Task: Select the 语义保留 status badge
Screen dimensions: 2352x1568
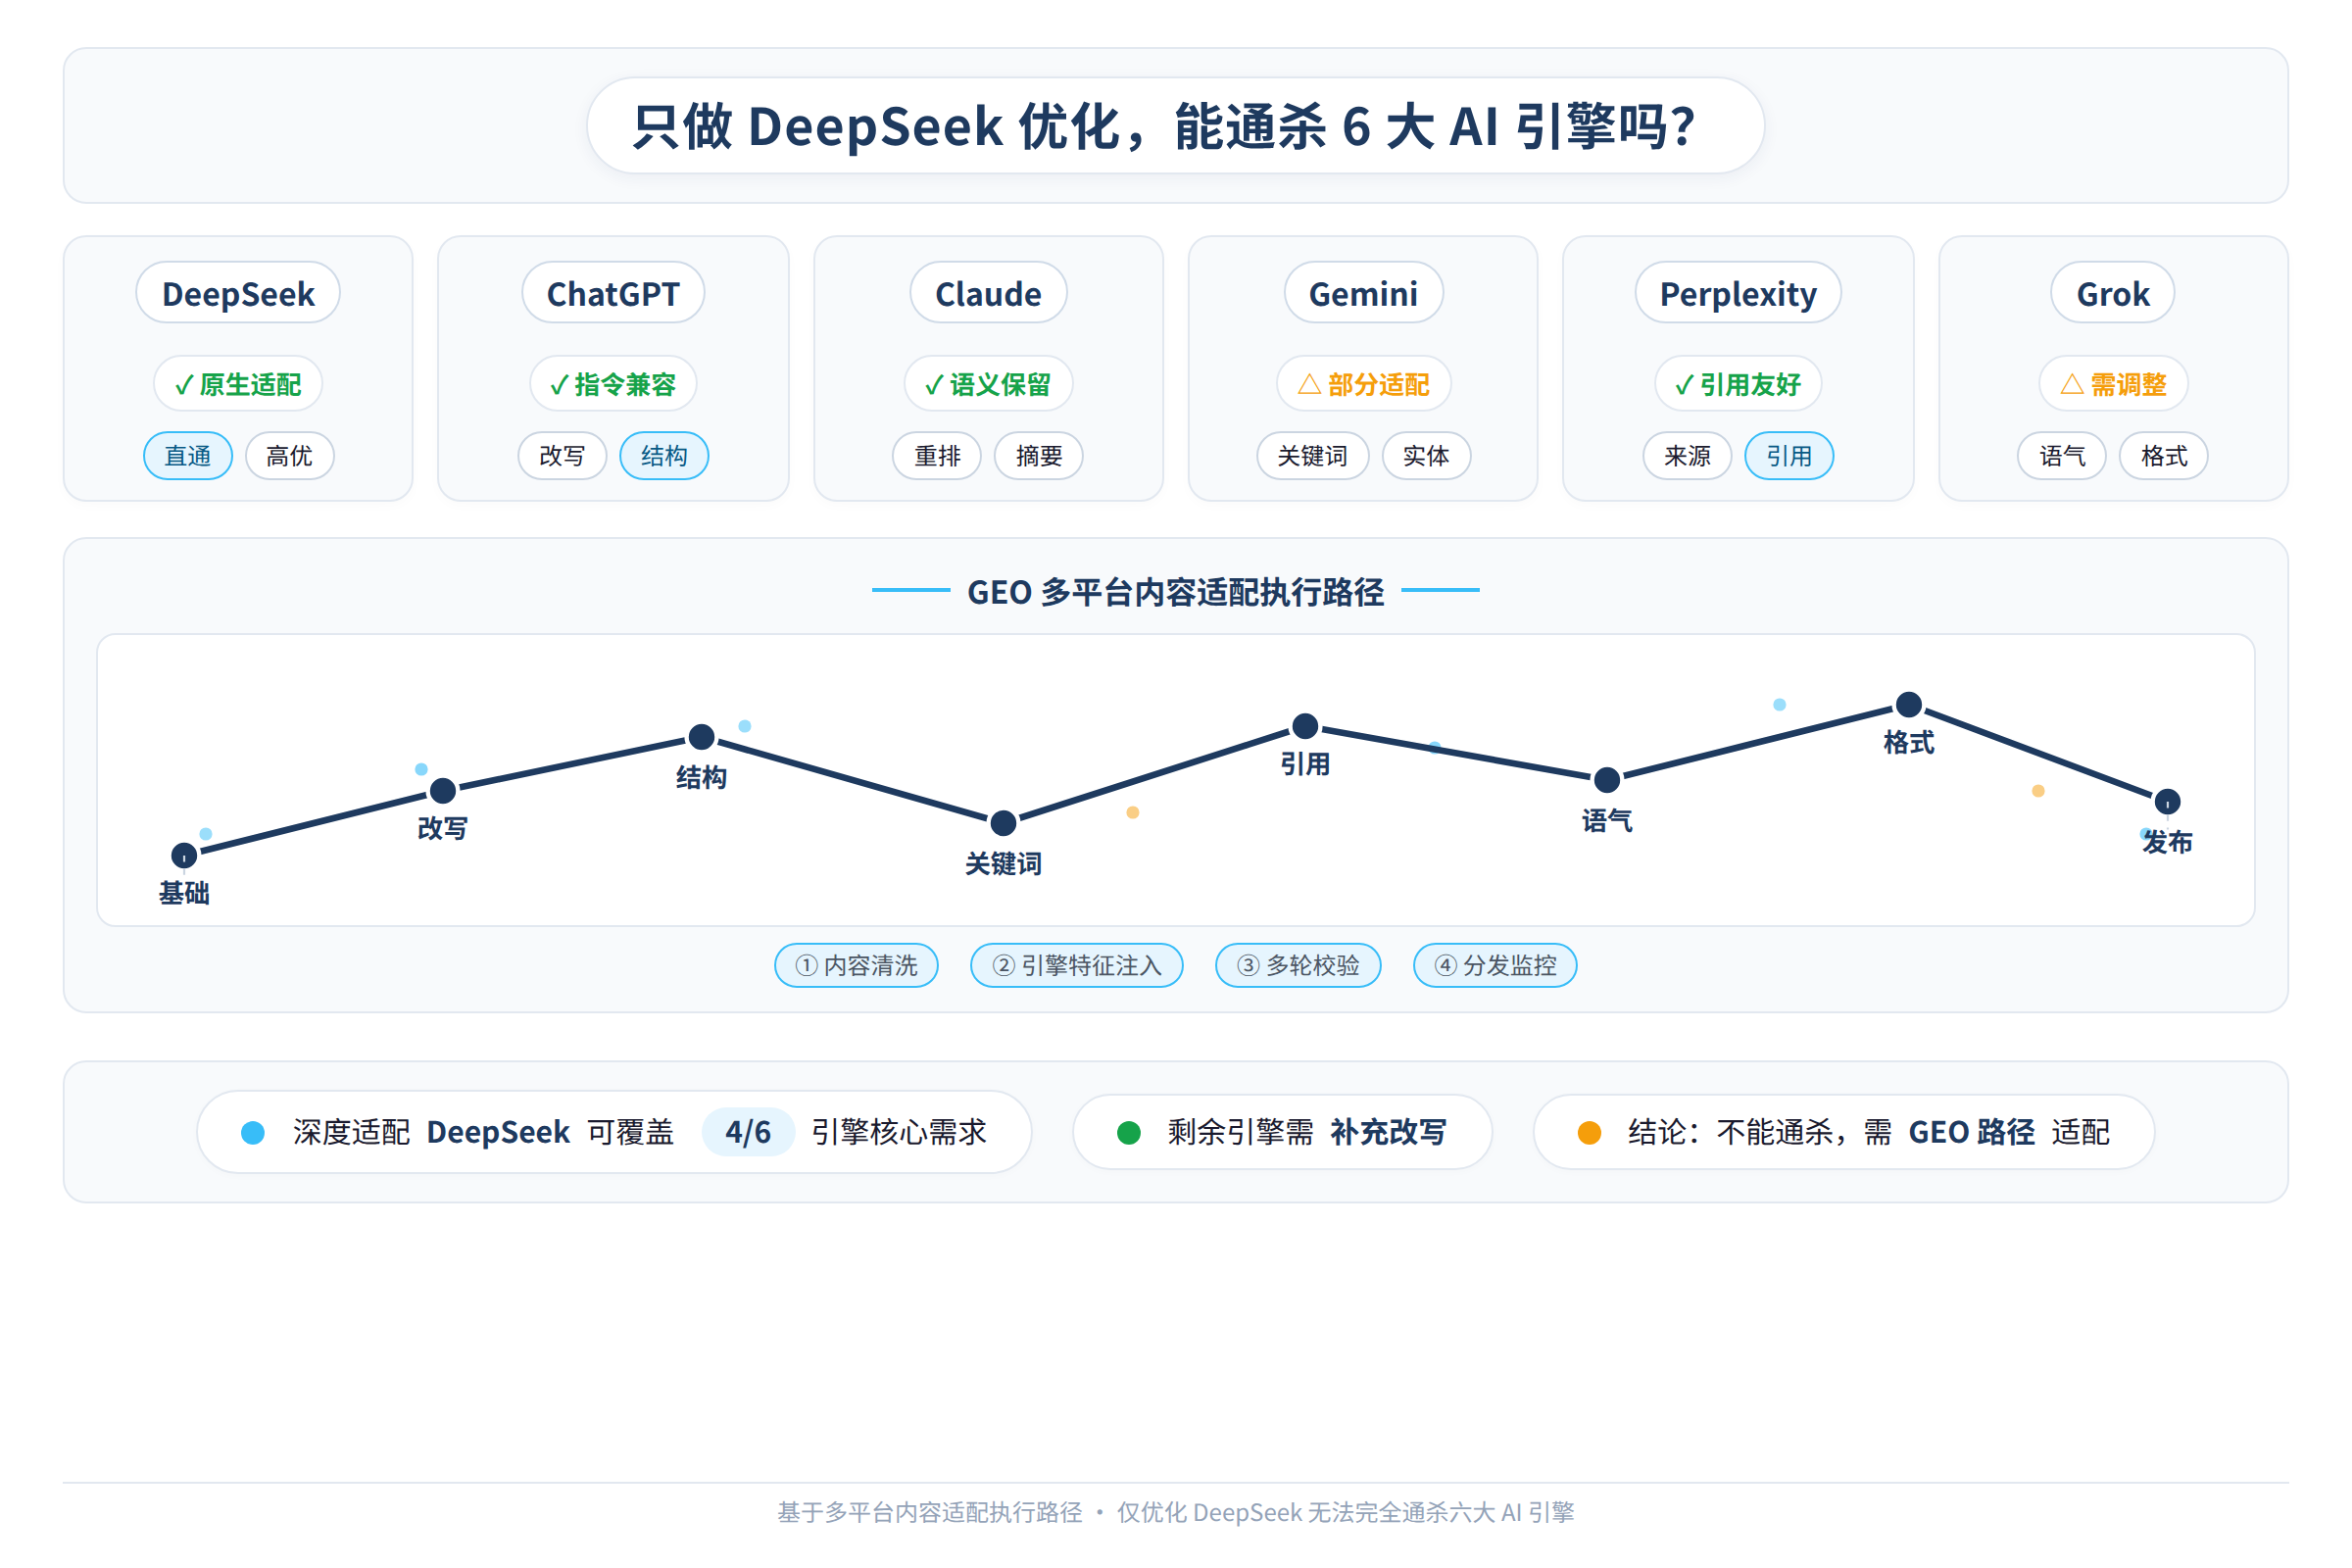Action: point(988,384)
